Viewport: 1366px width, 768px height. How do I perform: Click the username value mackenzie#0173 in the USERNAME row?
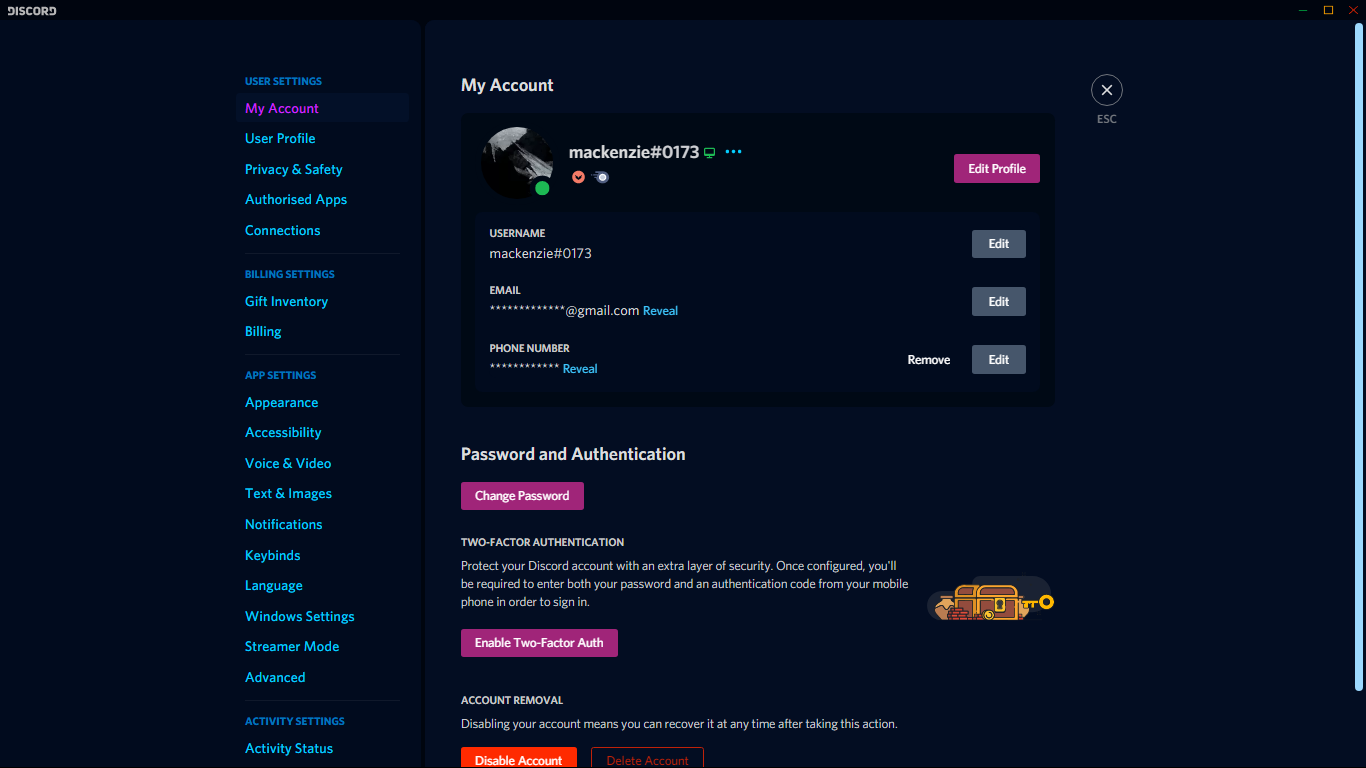[540, 254]
